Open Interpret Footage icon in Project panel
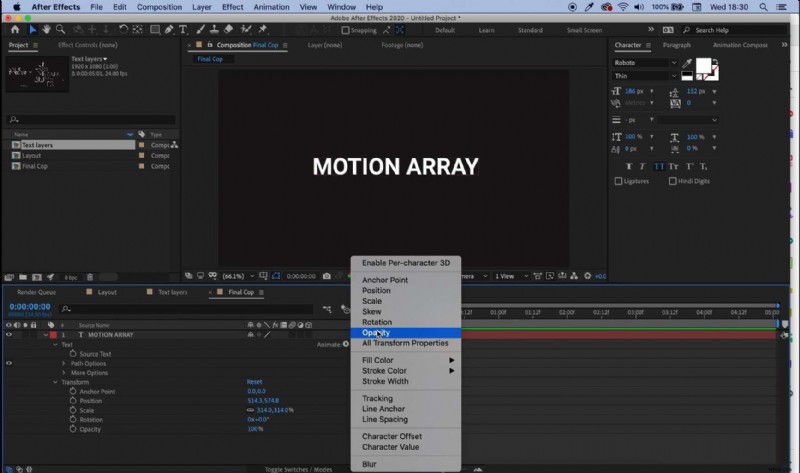800x473 pixels. (9, 277)
